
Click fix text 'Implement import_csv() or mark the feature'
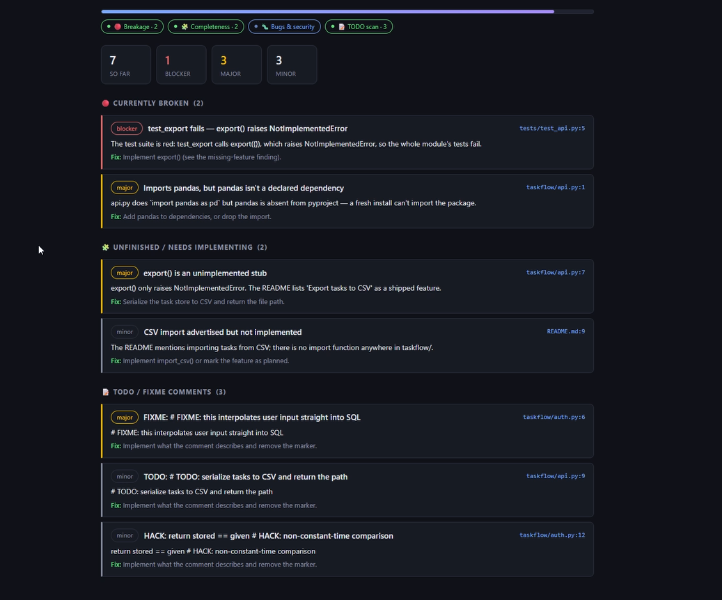tap(206, 361)
